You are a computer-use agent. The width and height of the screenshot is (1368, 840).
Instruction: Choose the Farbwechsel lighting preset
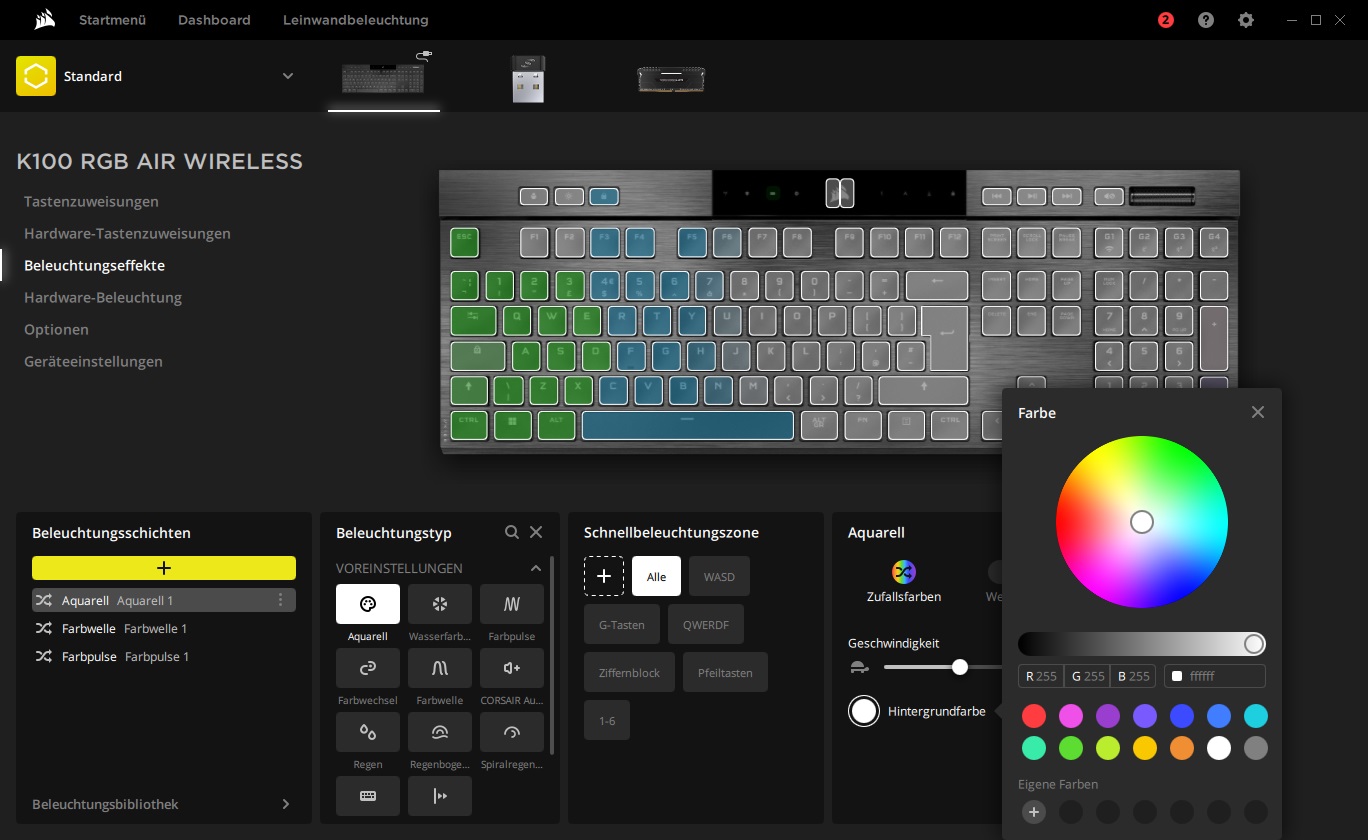point(368,668)
